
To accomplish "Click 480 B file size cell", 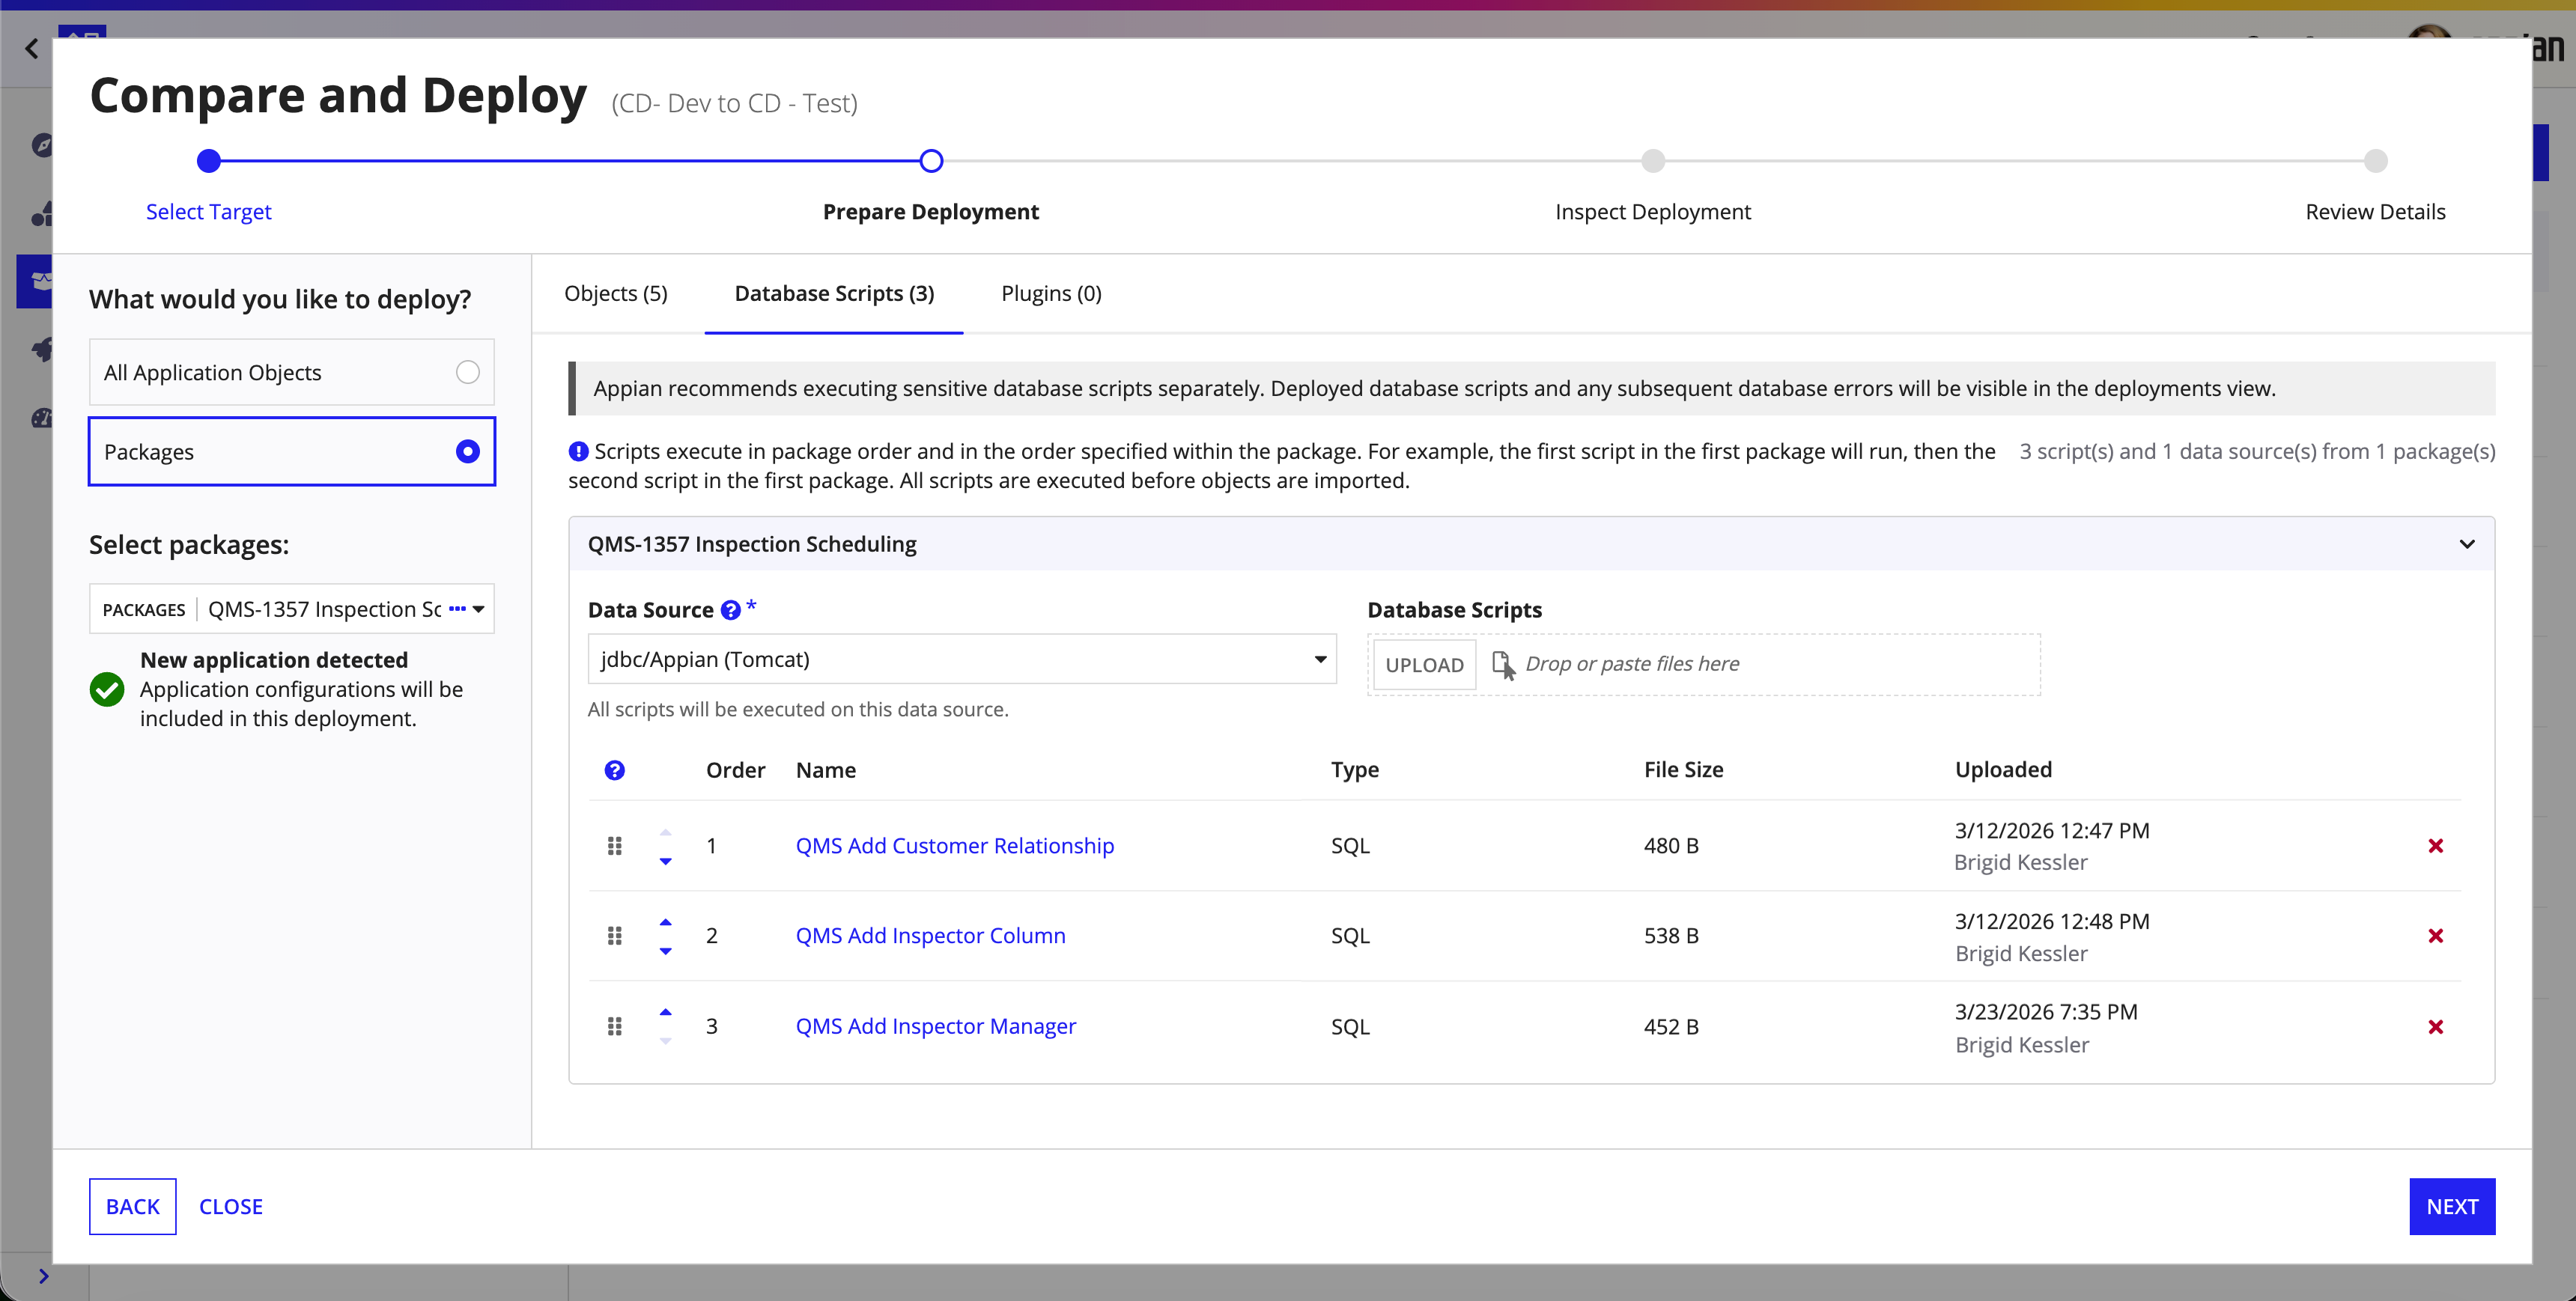I will coord(1672,846).
